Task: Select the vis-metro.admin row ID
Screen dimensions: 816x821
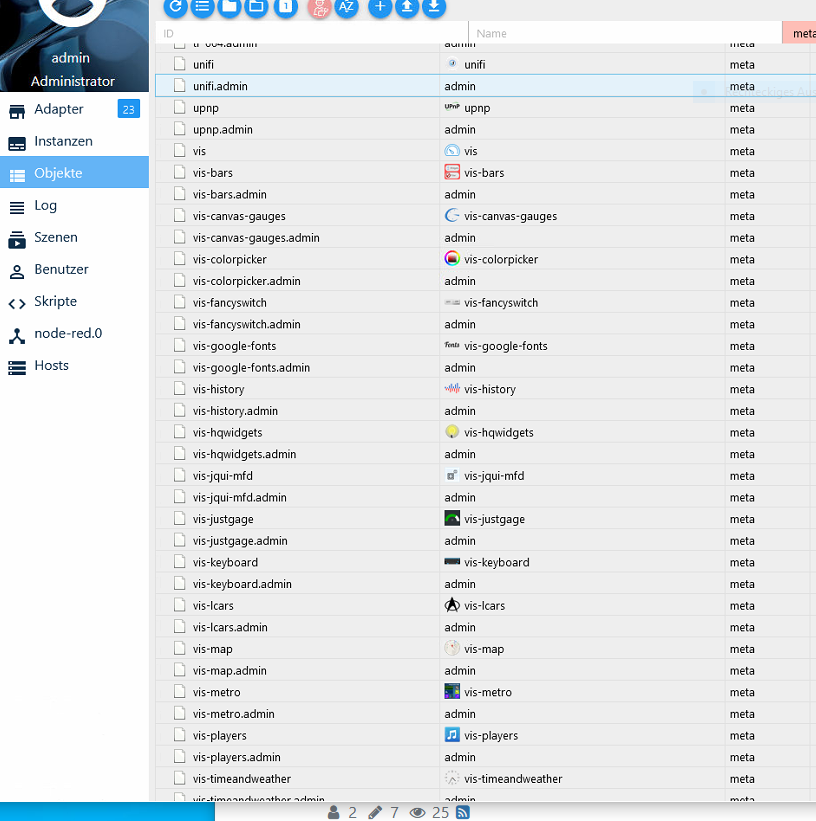Action: coord(234,714)
